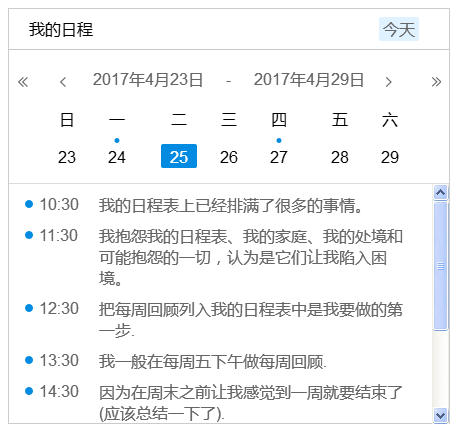Go to previous week with single-left arrow

click(63, 81)
